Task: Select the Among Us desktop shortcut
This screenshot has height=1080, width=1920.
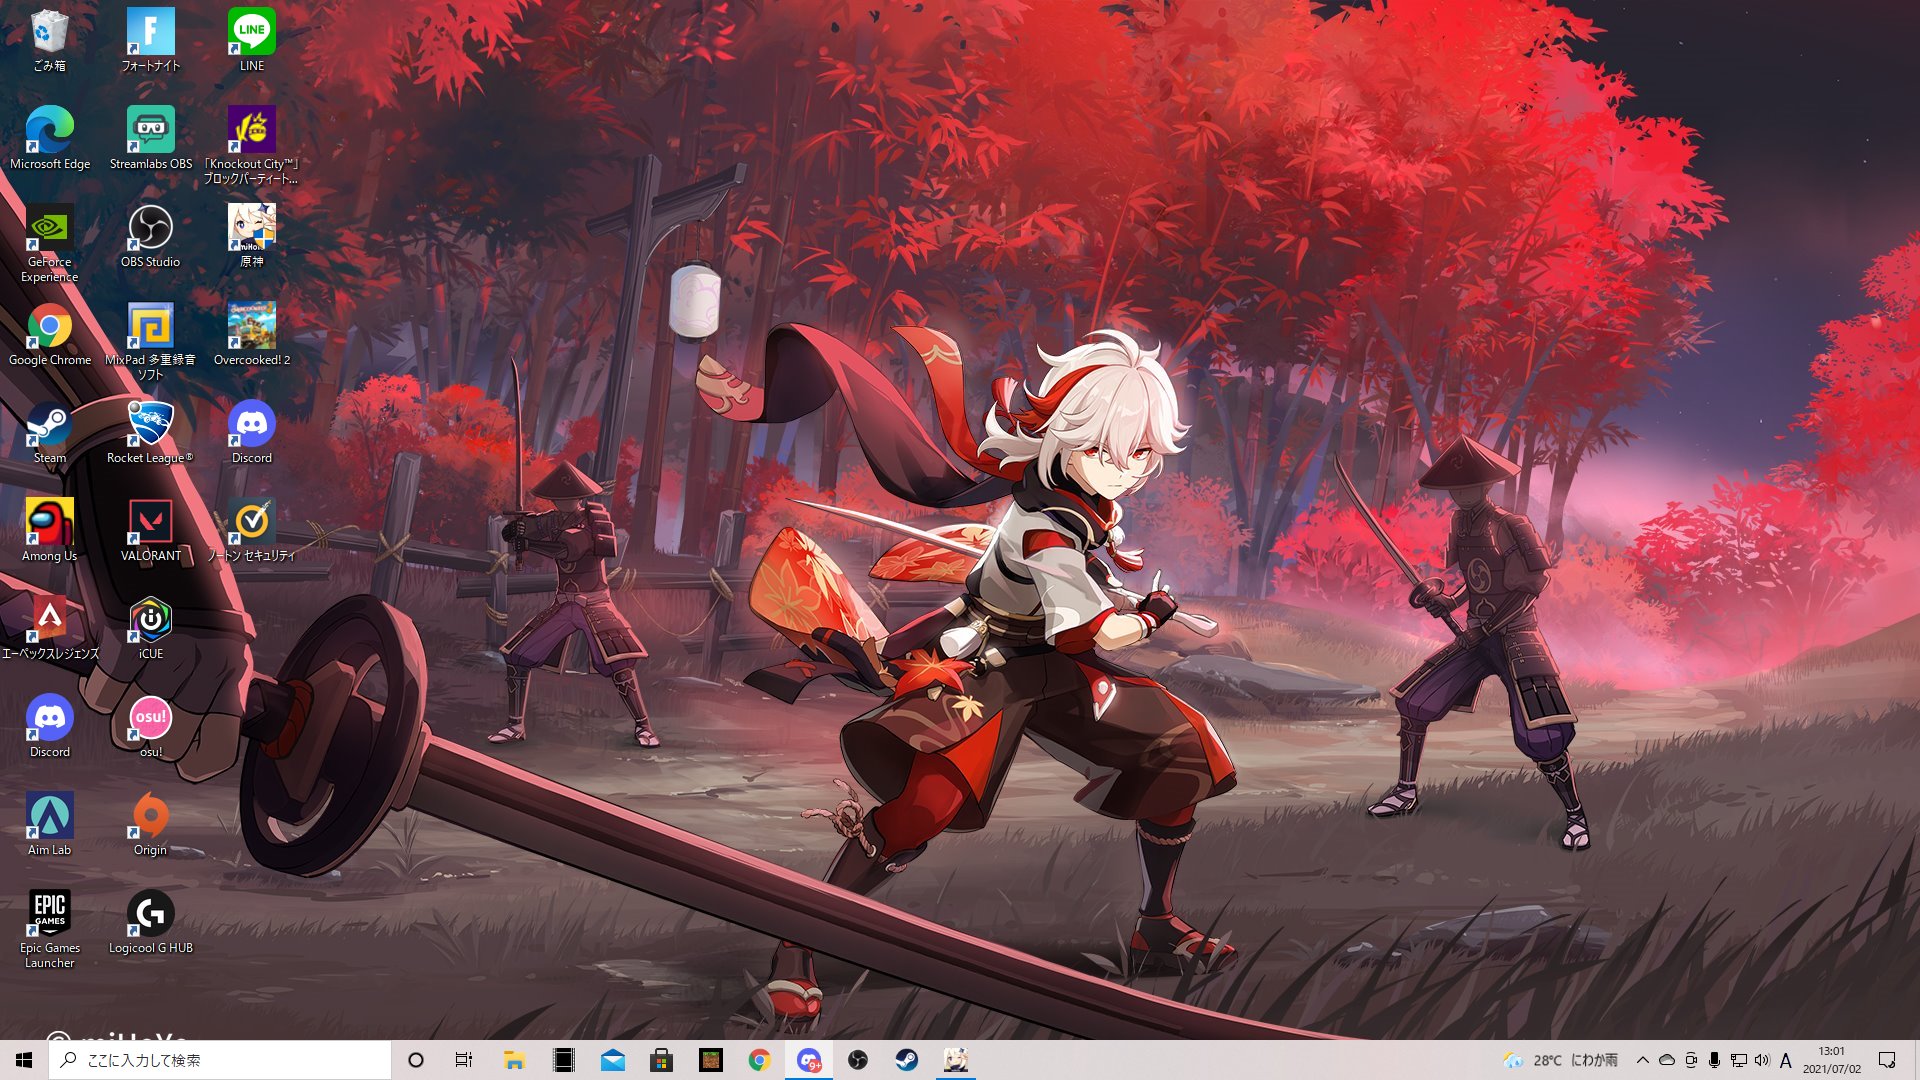Action: click(49, 530)
